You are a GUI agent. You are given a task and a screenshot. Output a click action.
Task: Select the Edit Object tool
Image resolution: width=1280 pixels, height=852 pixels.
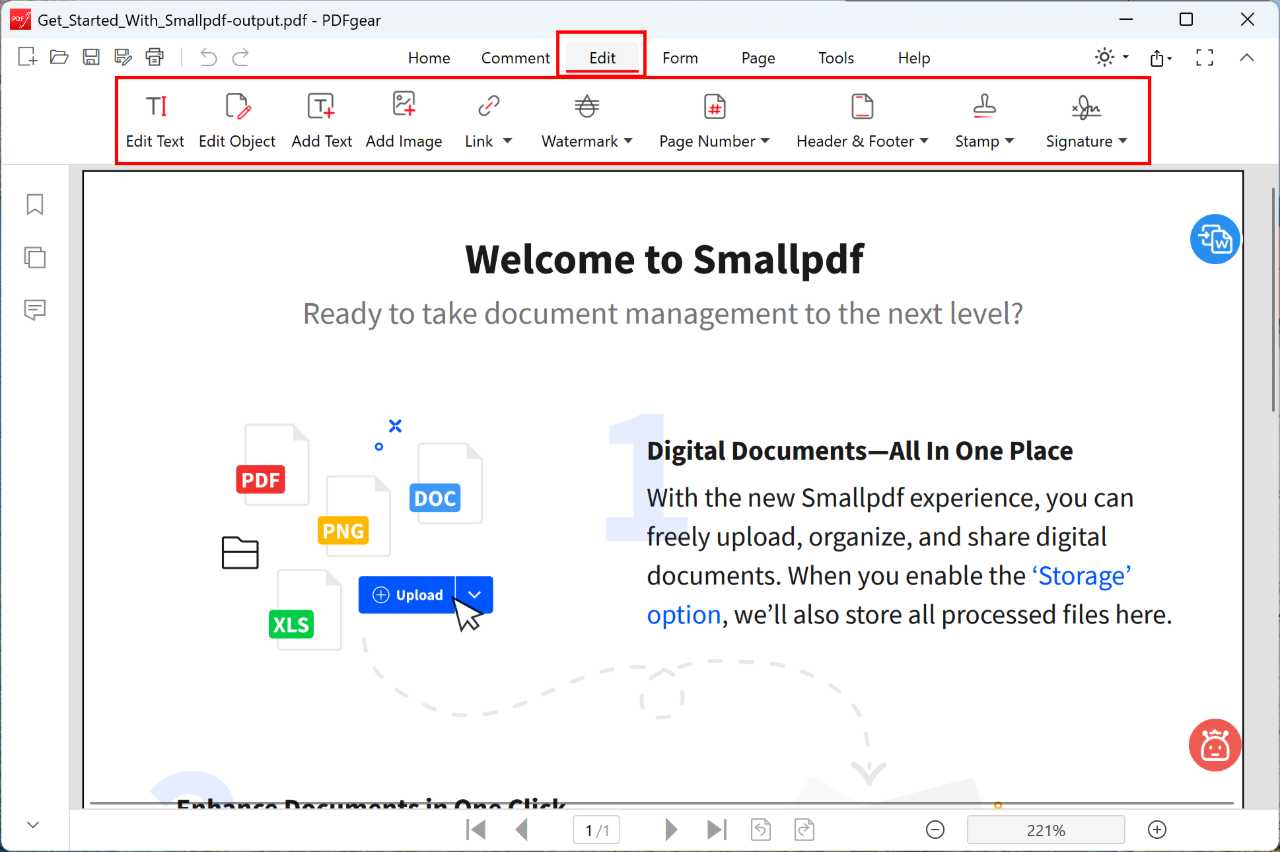(237, 120)
